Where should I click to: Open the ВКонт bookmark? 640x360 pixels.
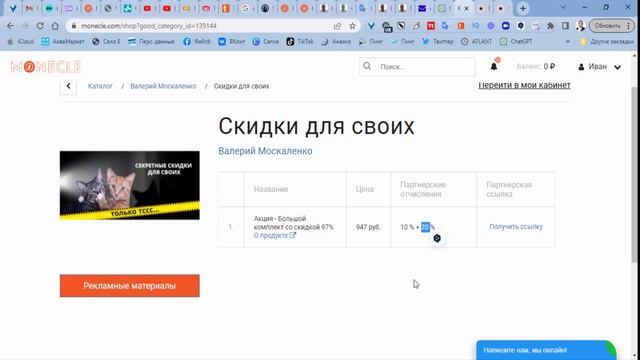coord(231,42)
